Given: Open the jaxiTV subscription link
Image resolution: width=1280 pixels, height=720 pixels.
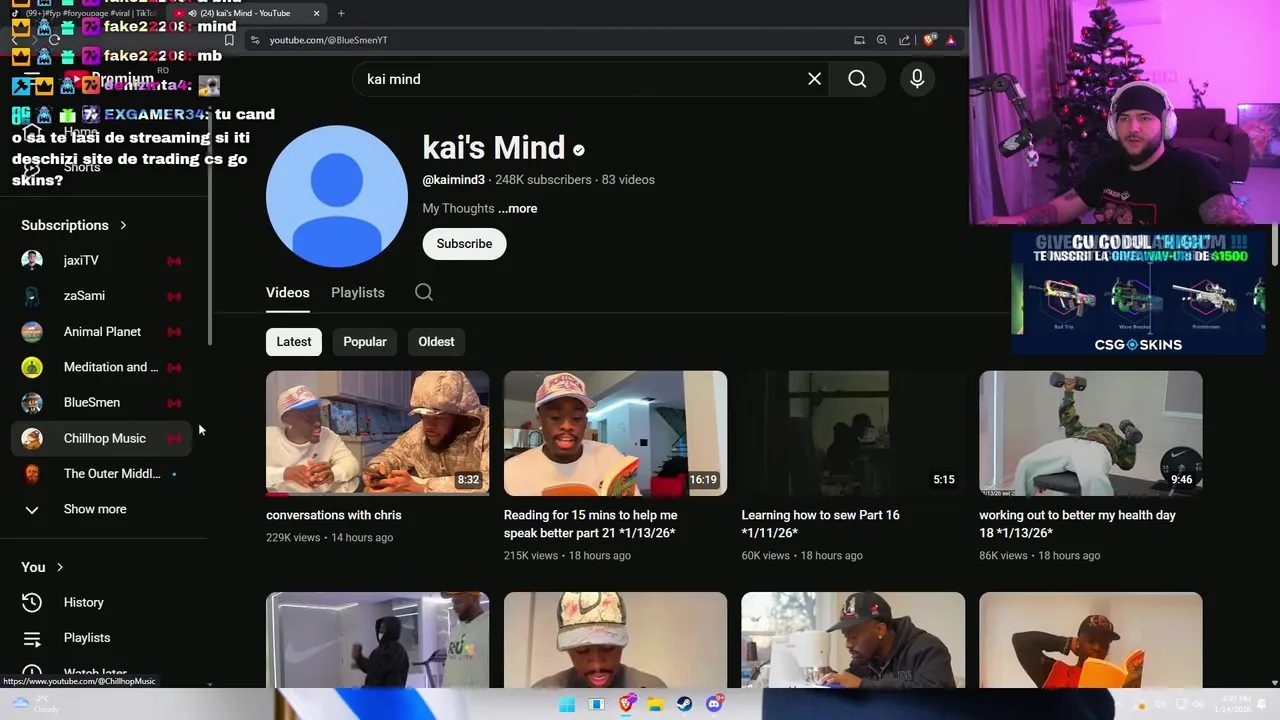Looking at the screenshot, I should (81, 260).
